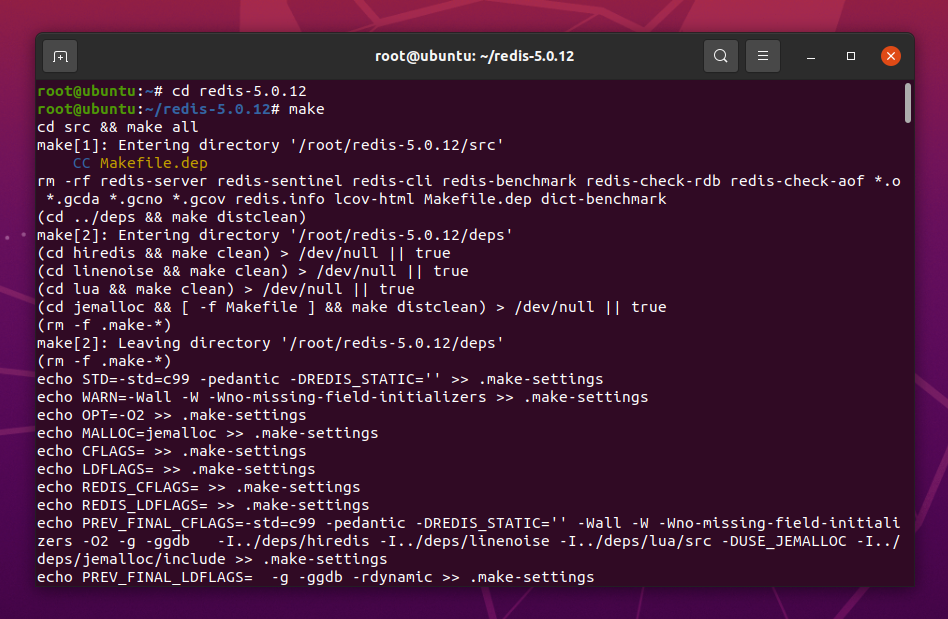Click 'Makefile.dep' in the CC line
Viewport: 948px width, 619px height.
pyautogui.click(x=154, y=163)
